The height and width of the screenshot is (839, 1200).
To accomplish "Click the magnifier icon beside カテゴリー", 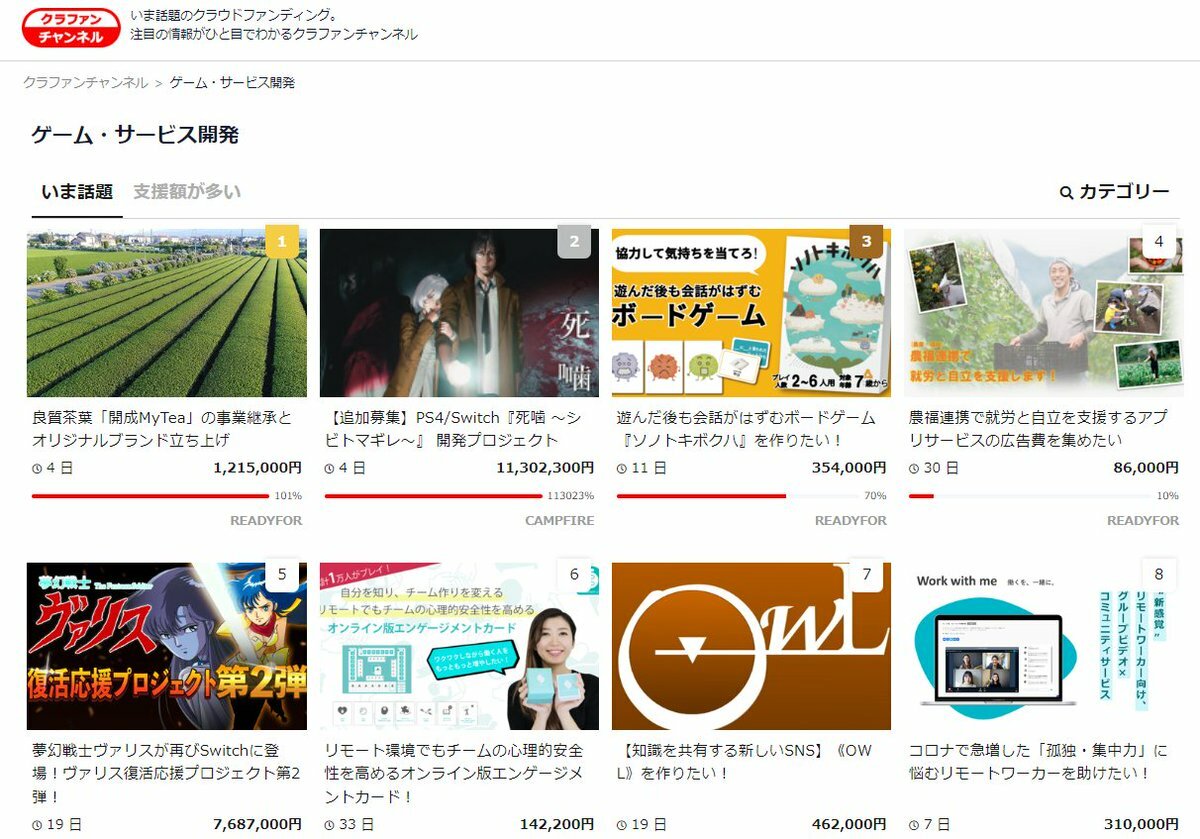I will [x=1066, y=192].
